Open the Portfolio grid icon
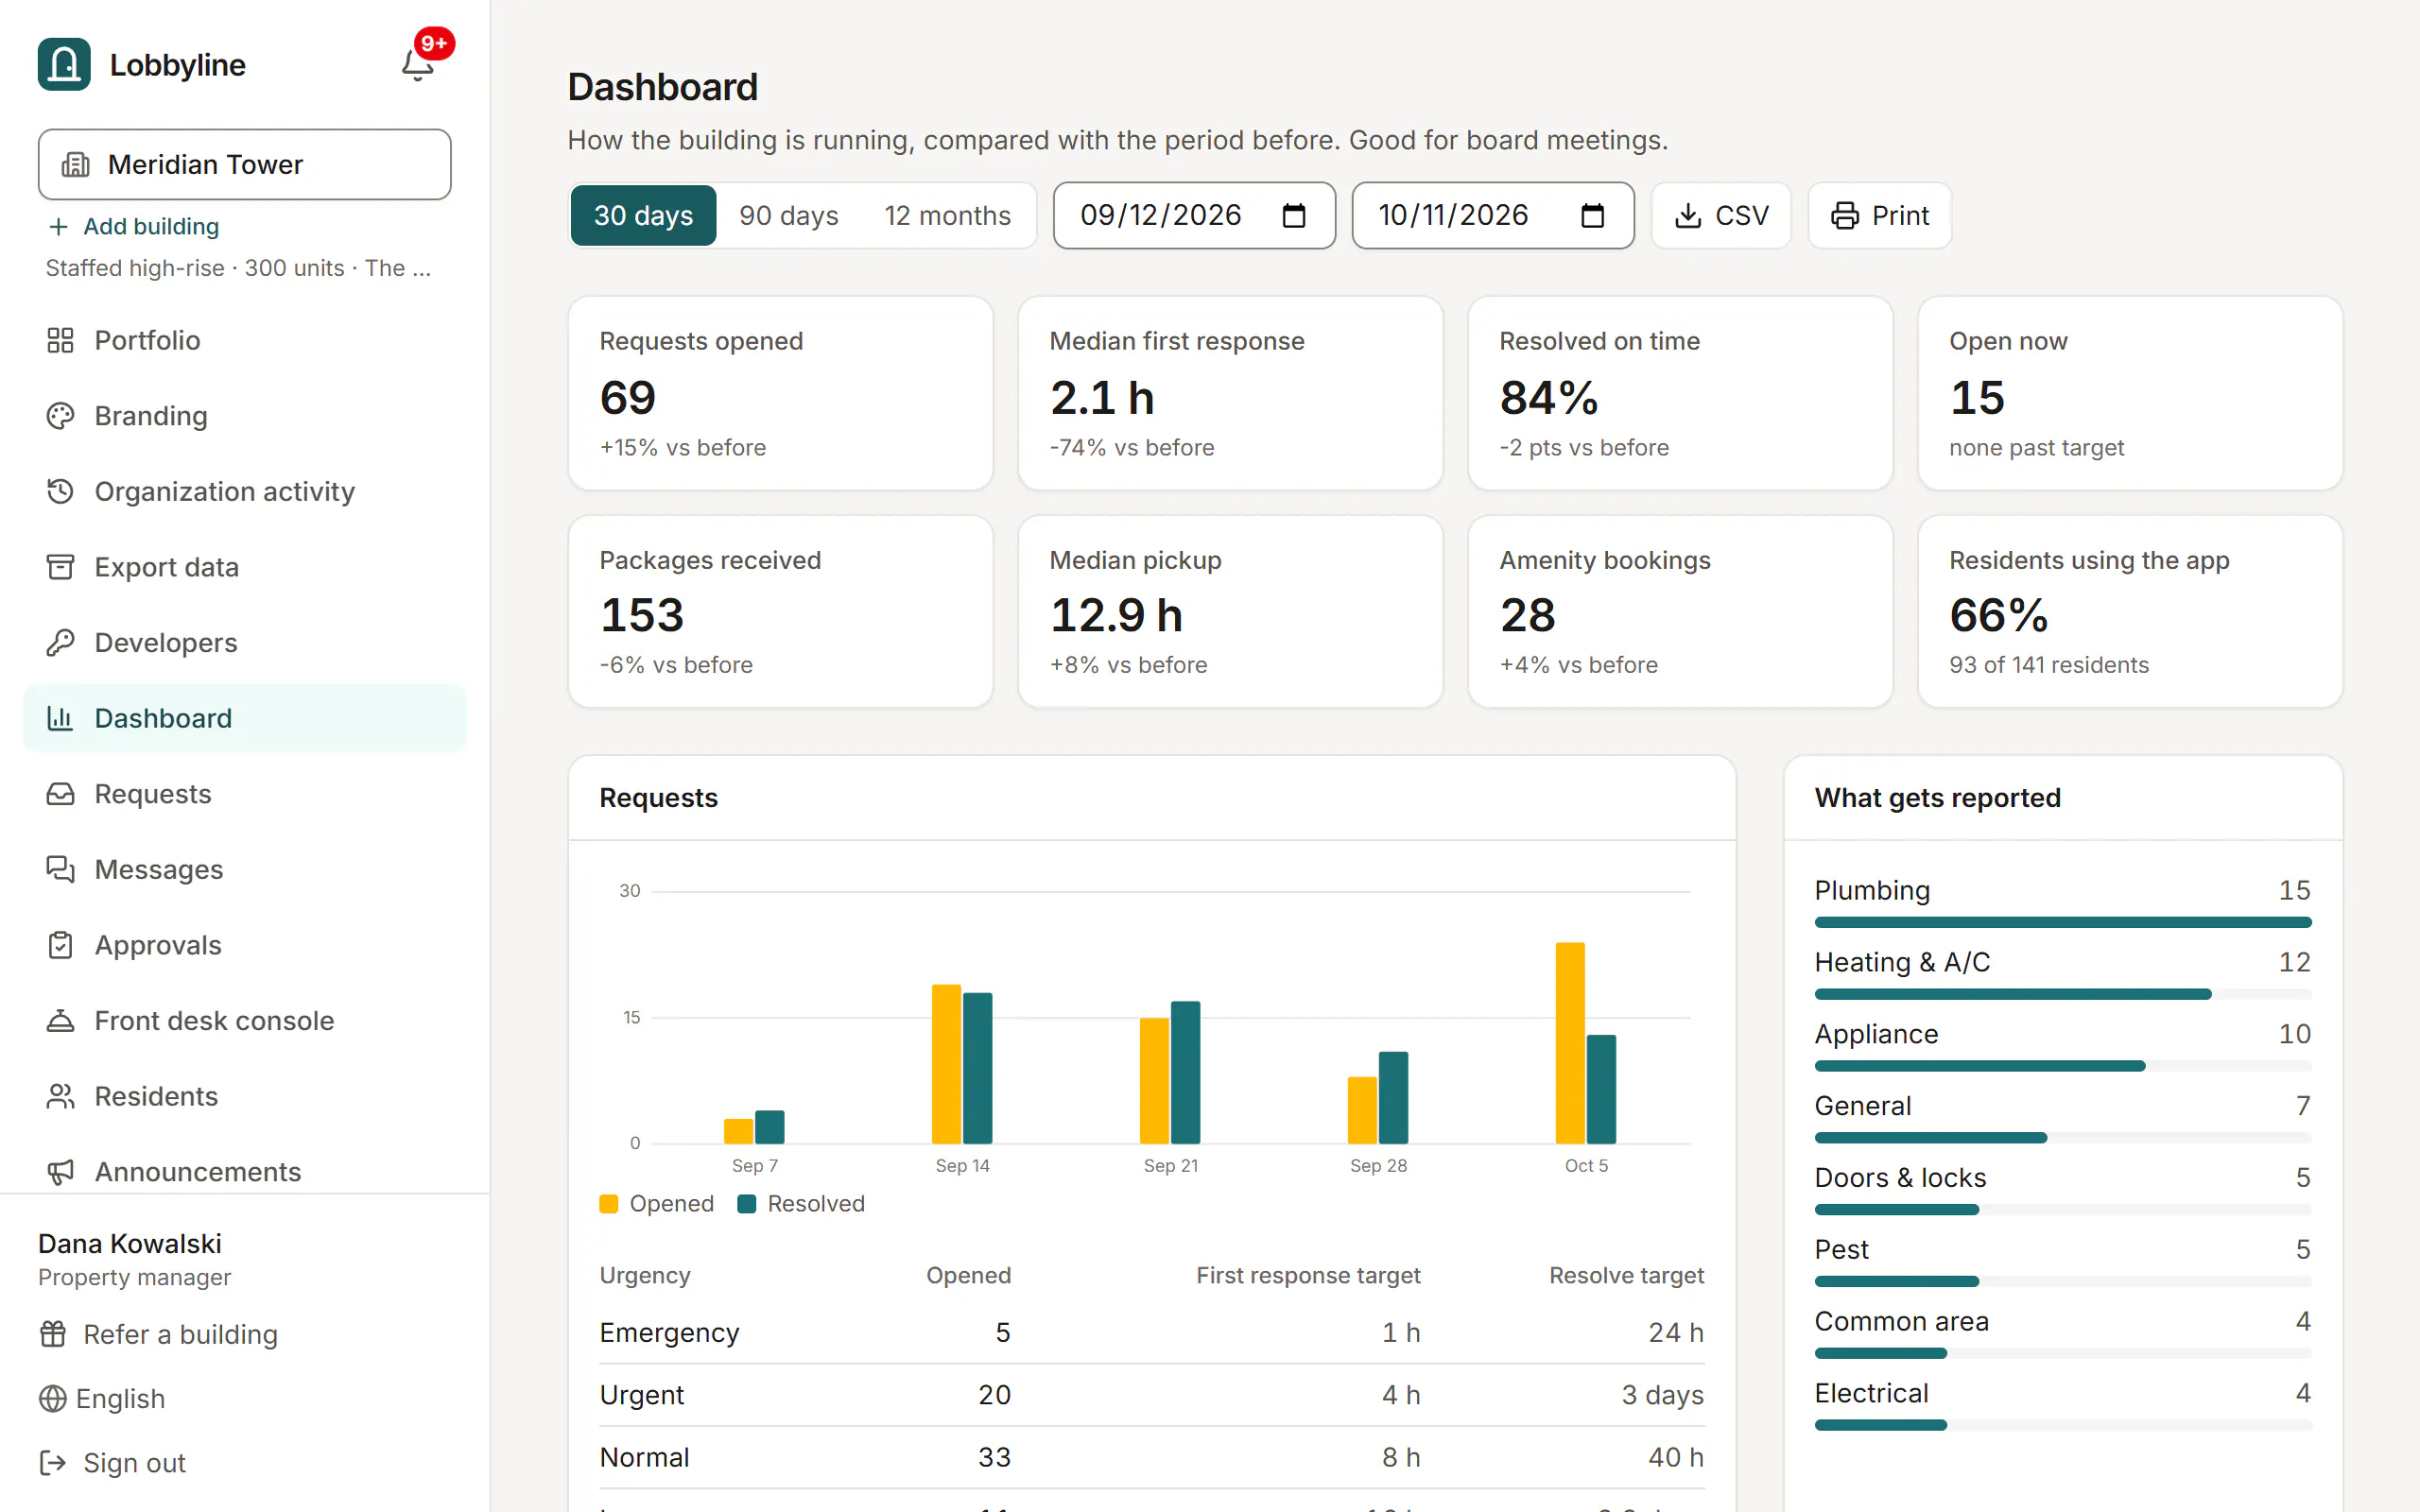 pos(60,340)
